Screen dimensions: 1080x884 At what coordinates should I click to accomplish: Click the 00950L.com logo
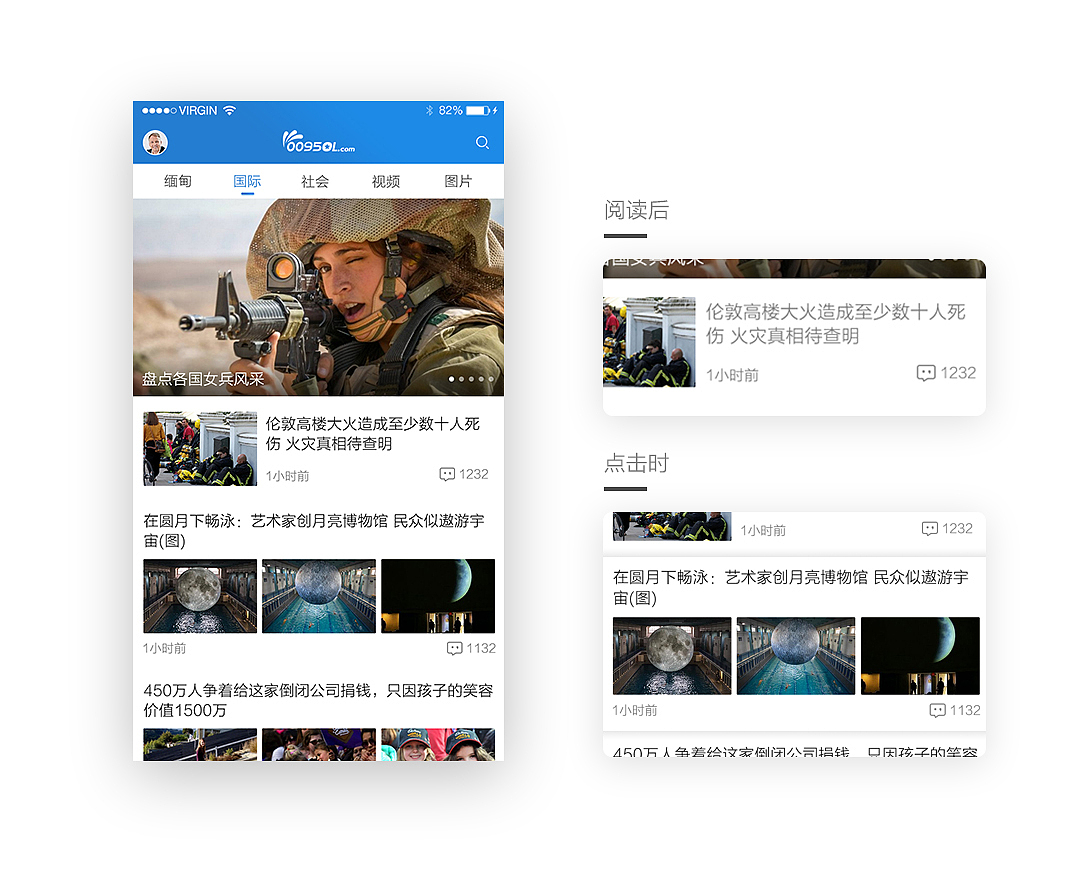click(x=317, y=141)
